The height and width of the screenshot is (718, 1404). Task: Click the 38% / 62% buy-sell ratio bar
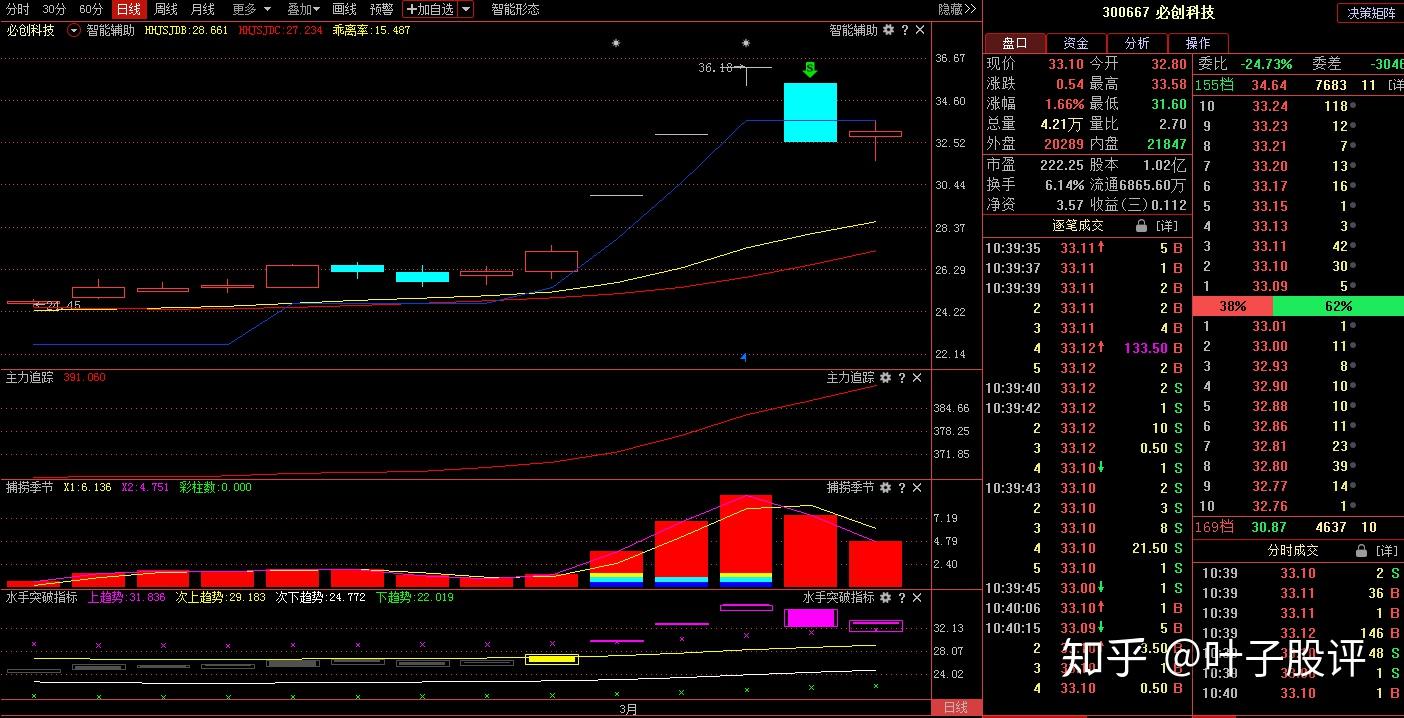(1298, 306)
